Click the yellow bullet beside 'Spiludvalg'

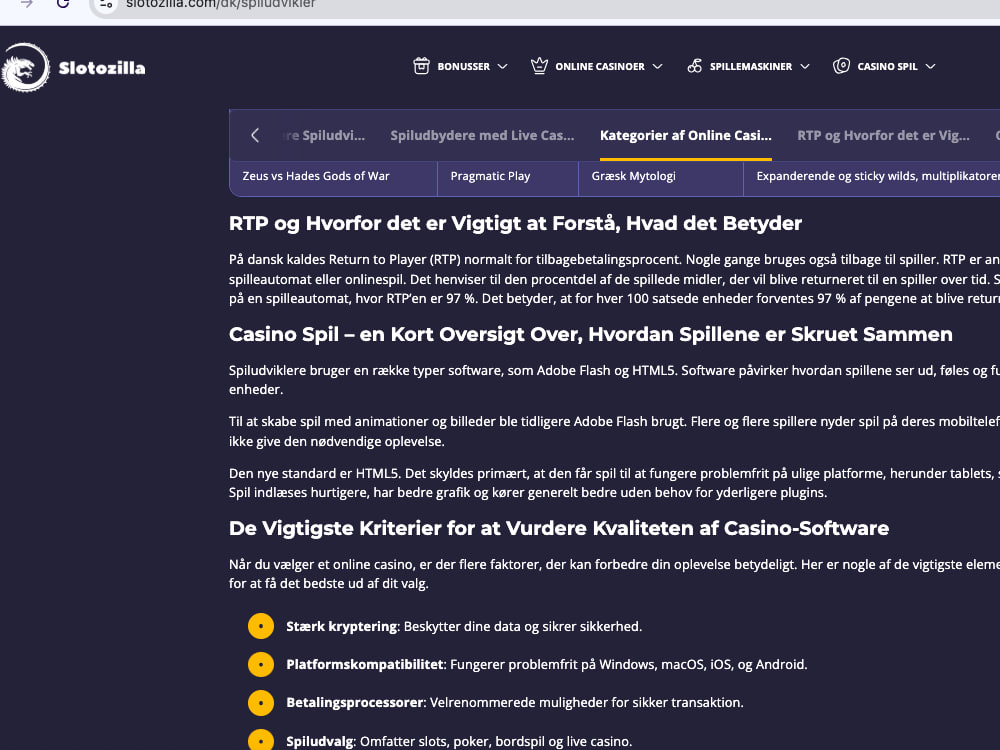point(261,740)
